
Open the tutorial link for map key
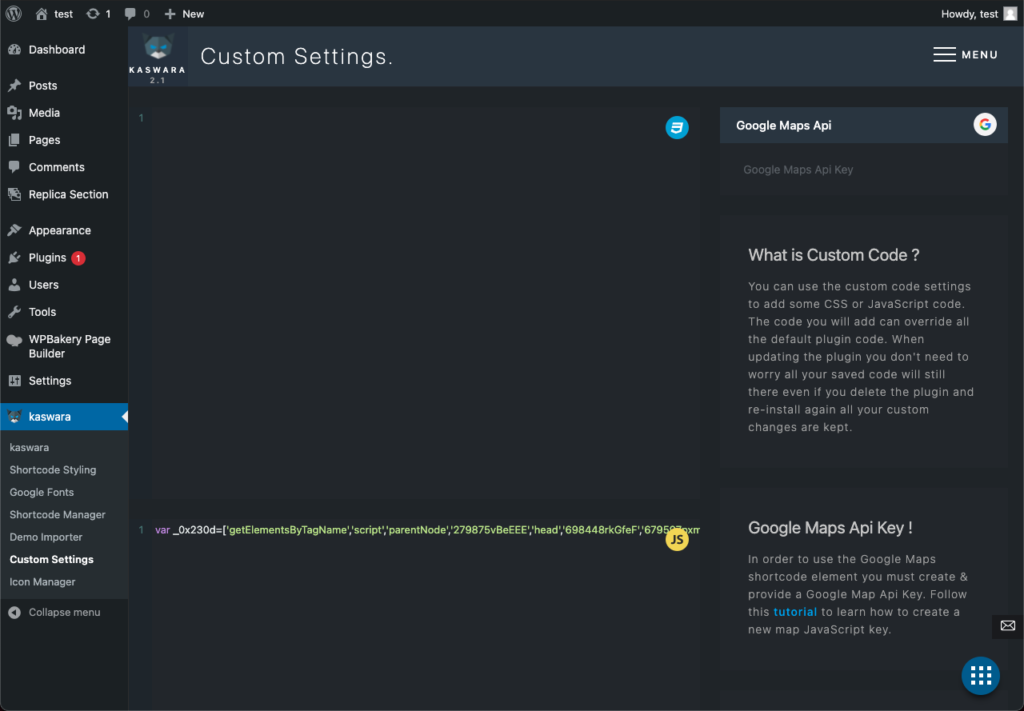click(795, 612)
